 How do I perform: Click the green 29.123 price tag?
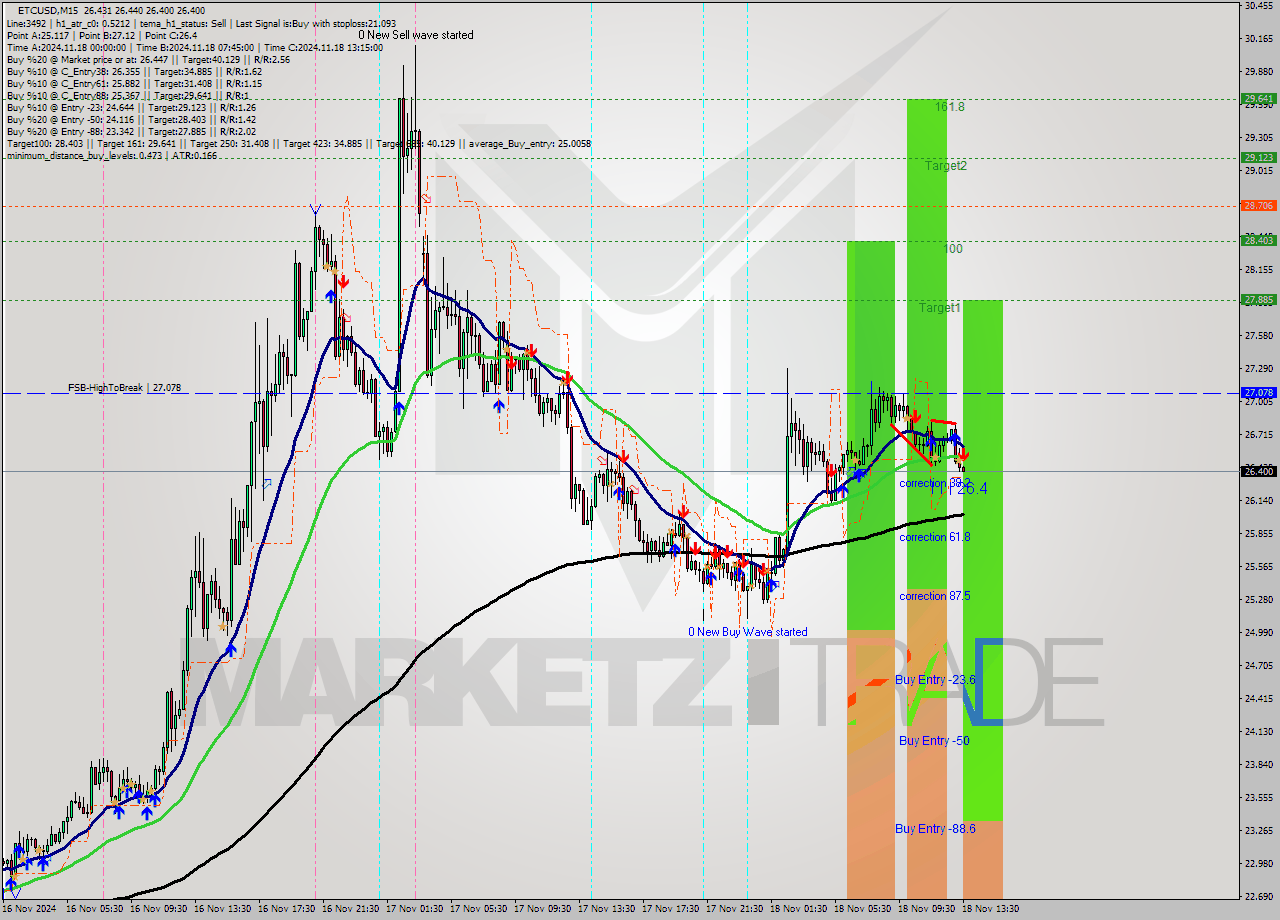[x=1258, y=157]
